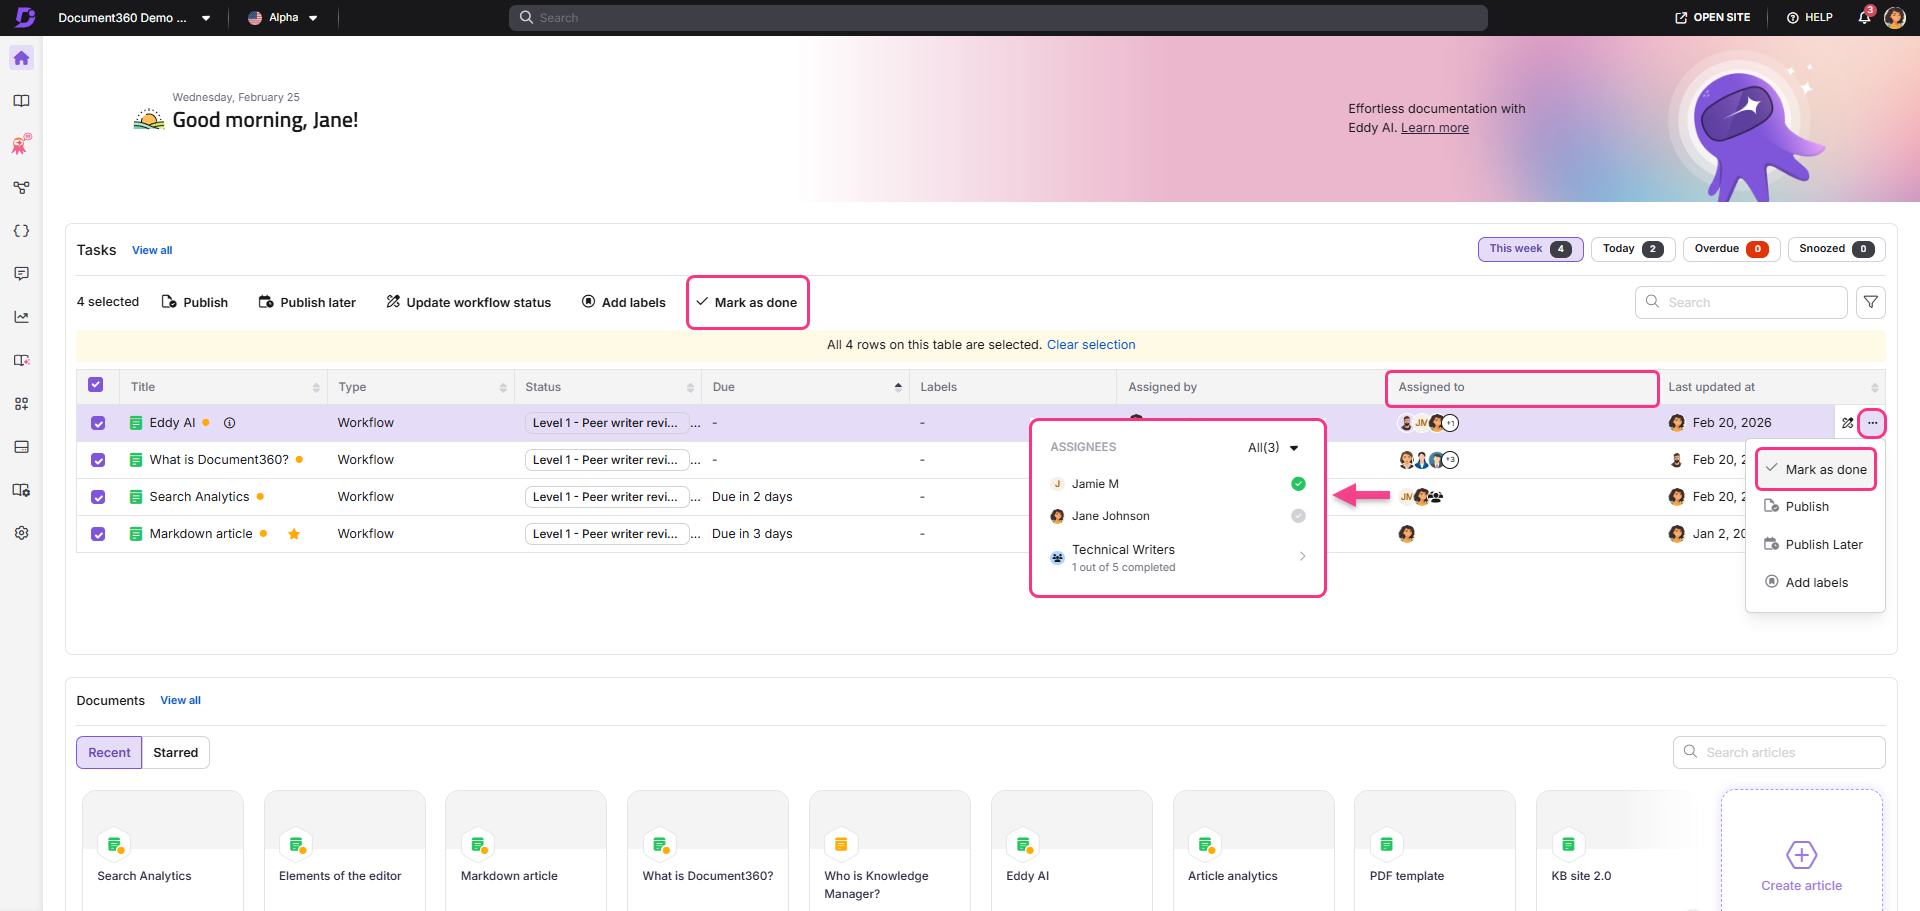Open the Documentation section in the sidebar
The image size is (1920, 911).
(x=21, y=100)
